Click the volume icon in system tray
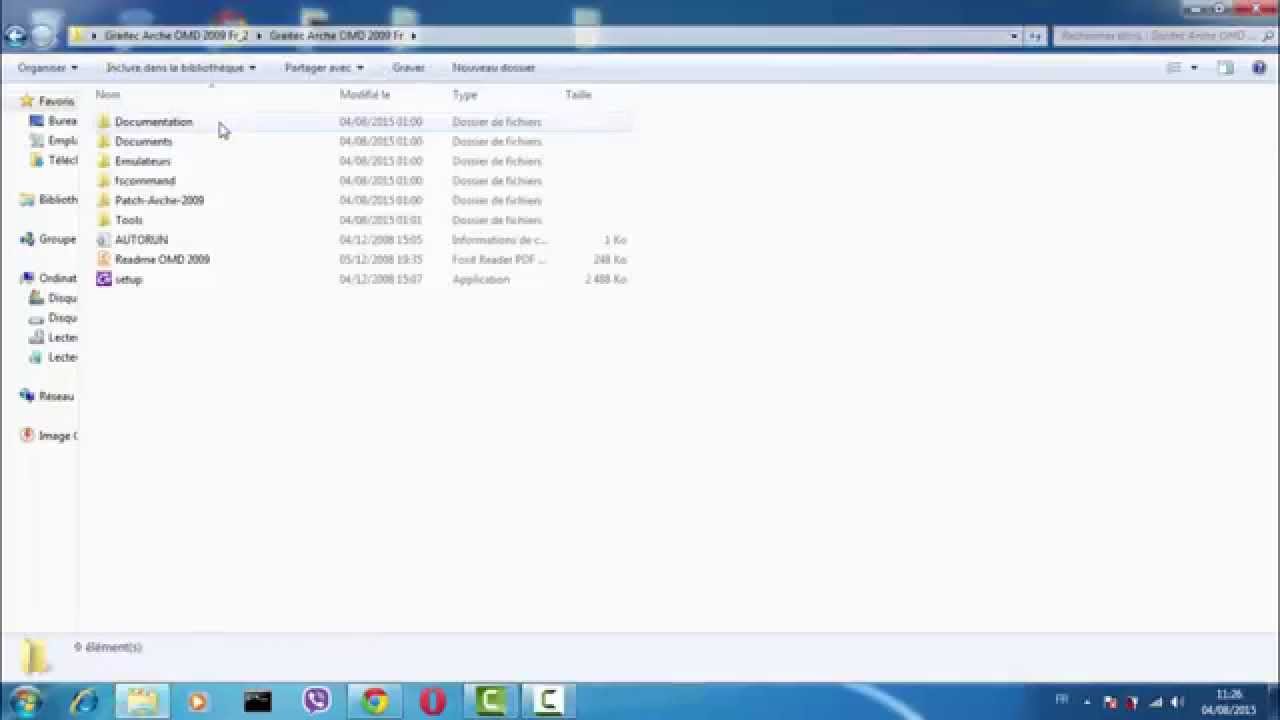 tap(1178, 702)
